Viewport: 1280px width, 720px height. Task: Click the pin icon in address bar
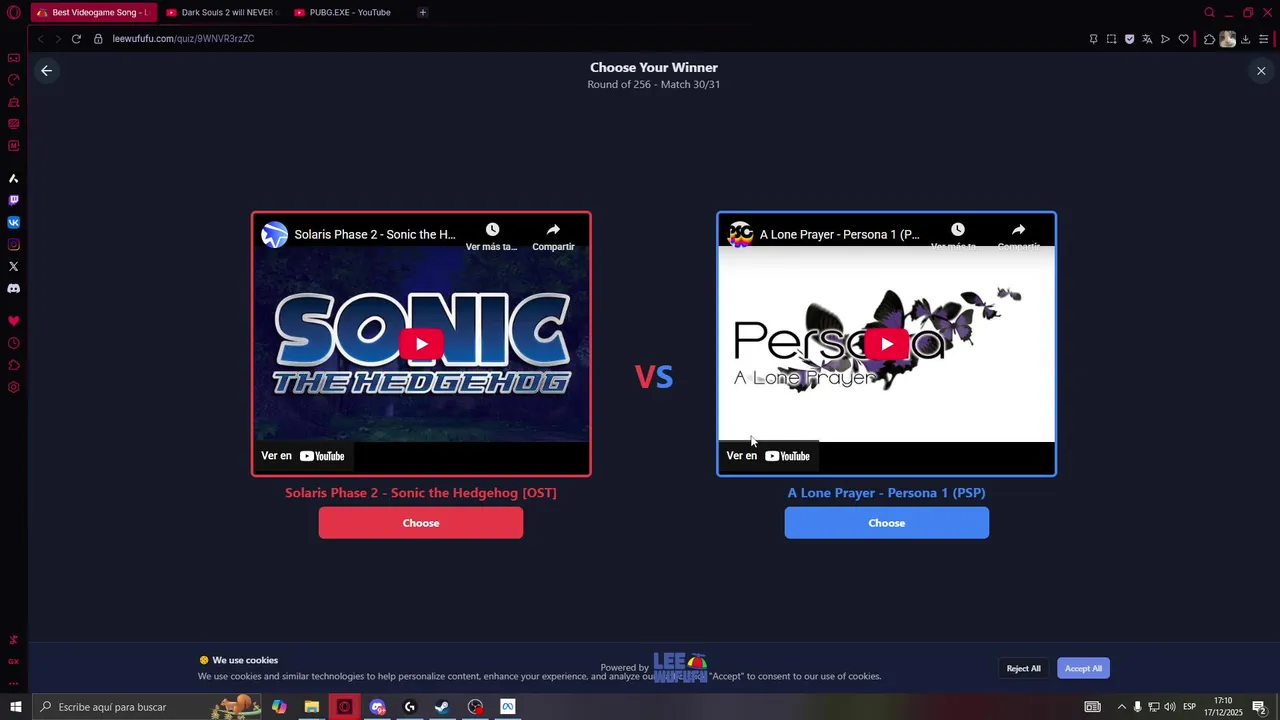[1093, 39]
